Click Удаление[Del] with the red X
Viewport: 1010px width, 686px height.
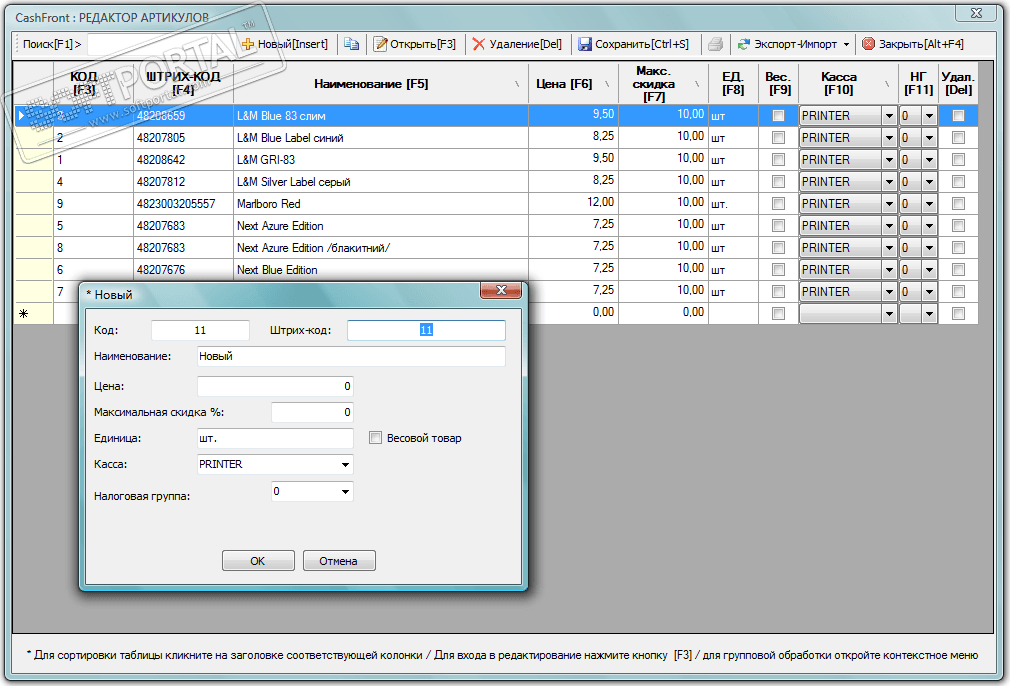click(x=517, y=44)
